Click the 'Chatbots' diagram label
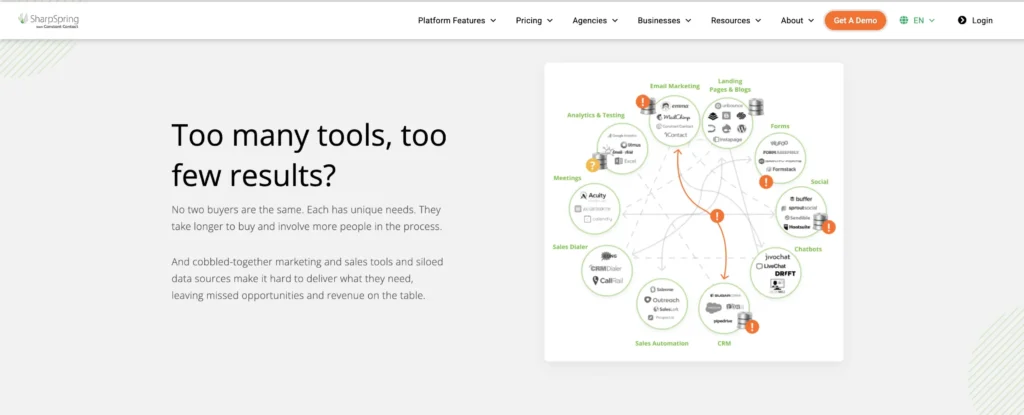1024x415 pixels. (808, 249)
